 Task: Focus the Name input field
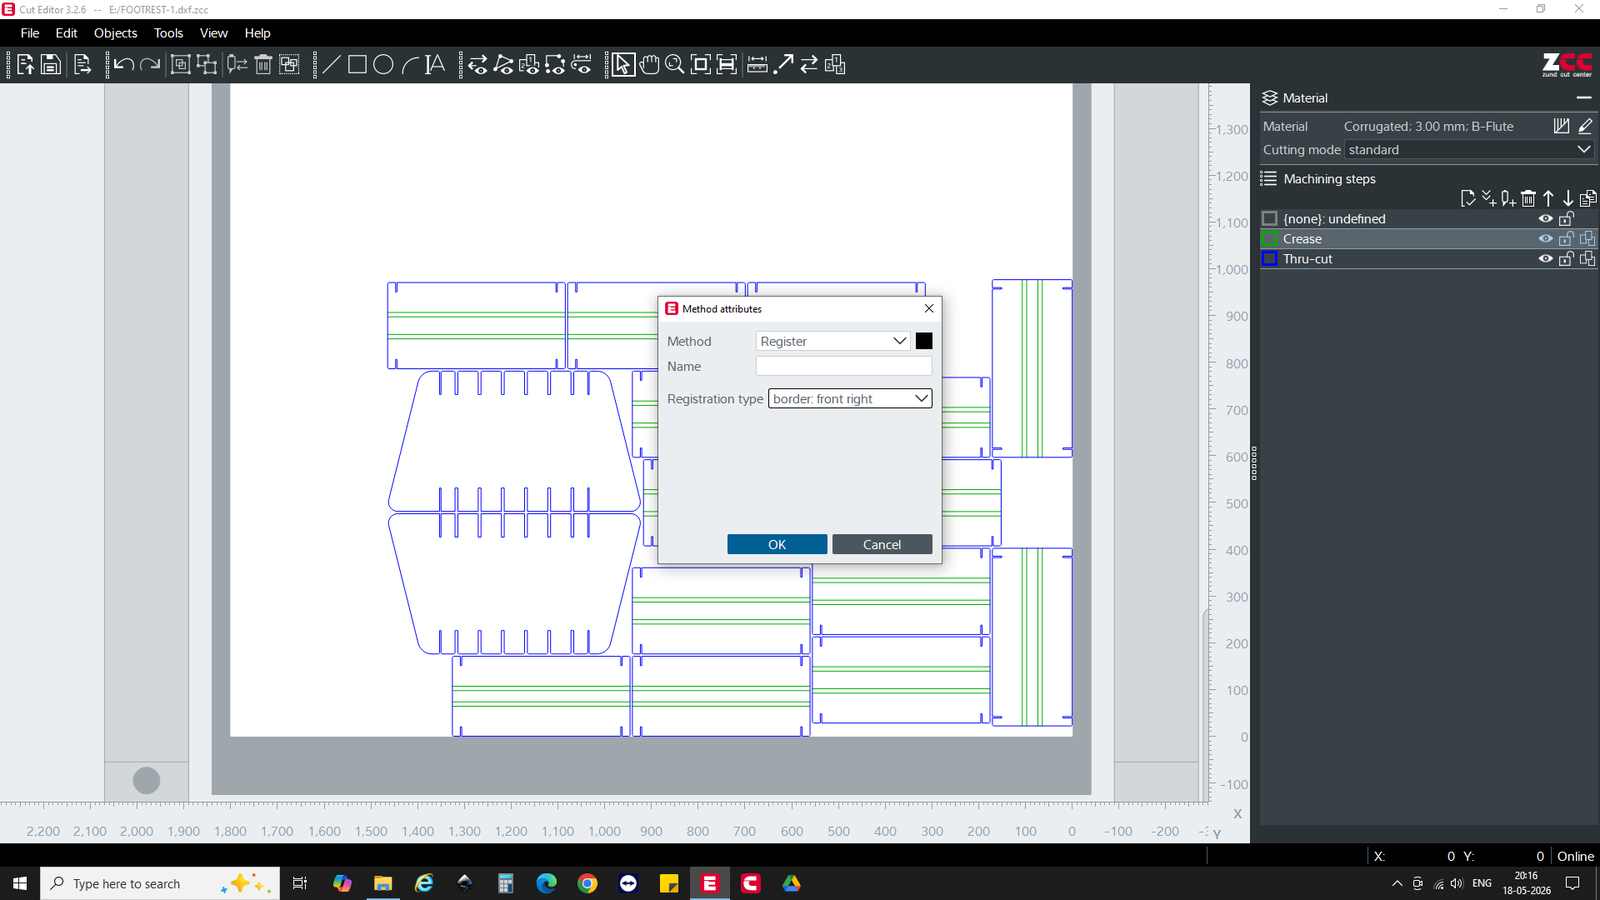point(844,366)
